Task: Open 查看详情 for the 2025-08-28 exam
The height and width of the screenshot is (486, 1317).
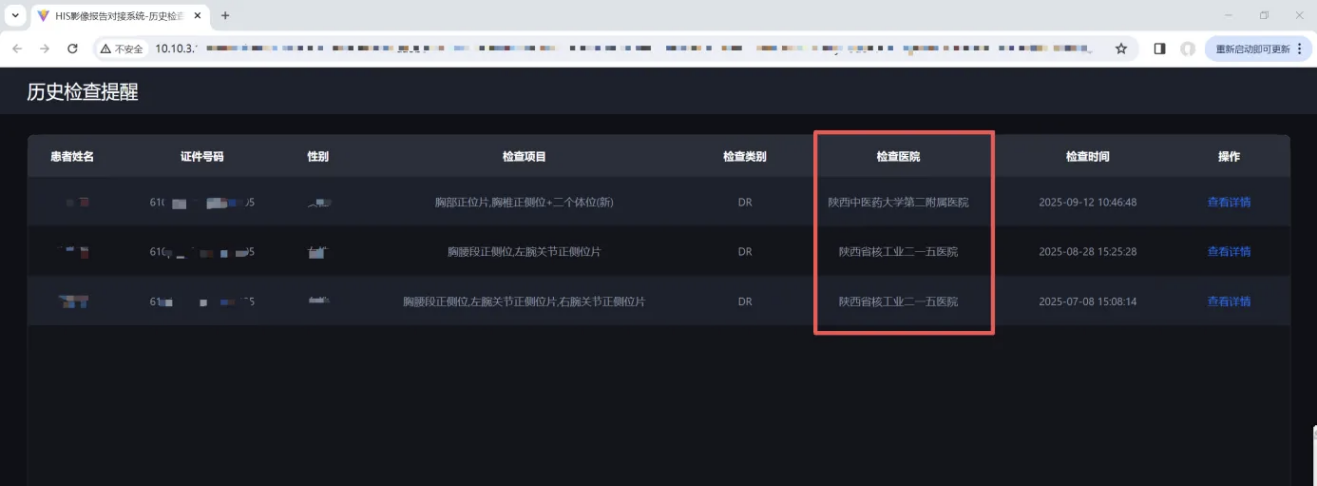Action: 1228,252
